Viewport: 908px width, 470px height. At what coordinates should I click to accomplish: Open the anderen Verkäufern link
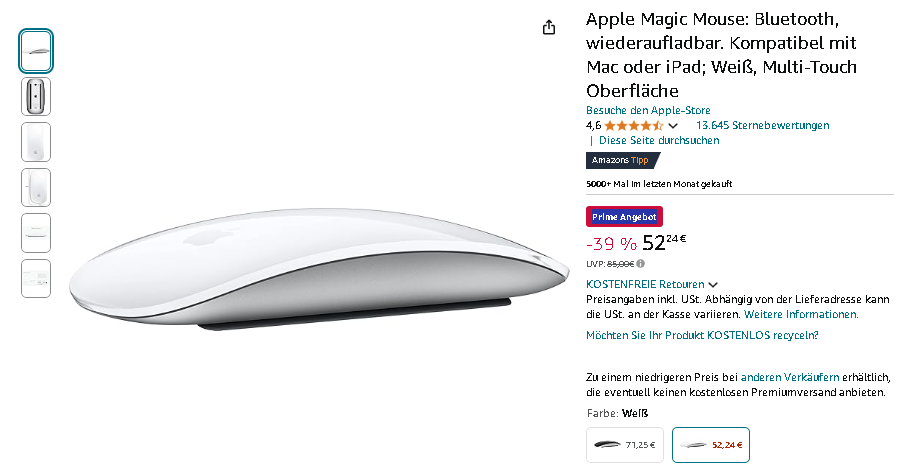[x=790, y=377]
